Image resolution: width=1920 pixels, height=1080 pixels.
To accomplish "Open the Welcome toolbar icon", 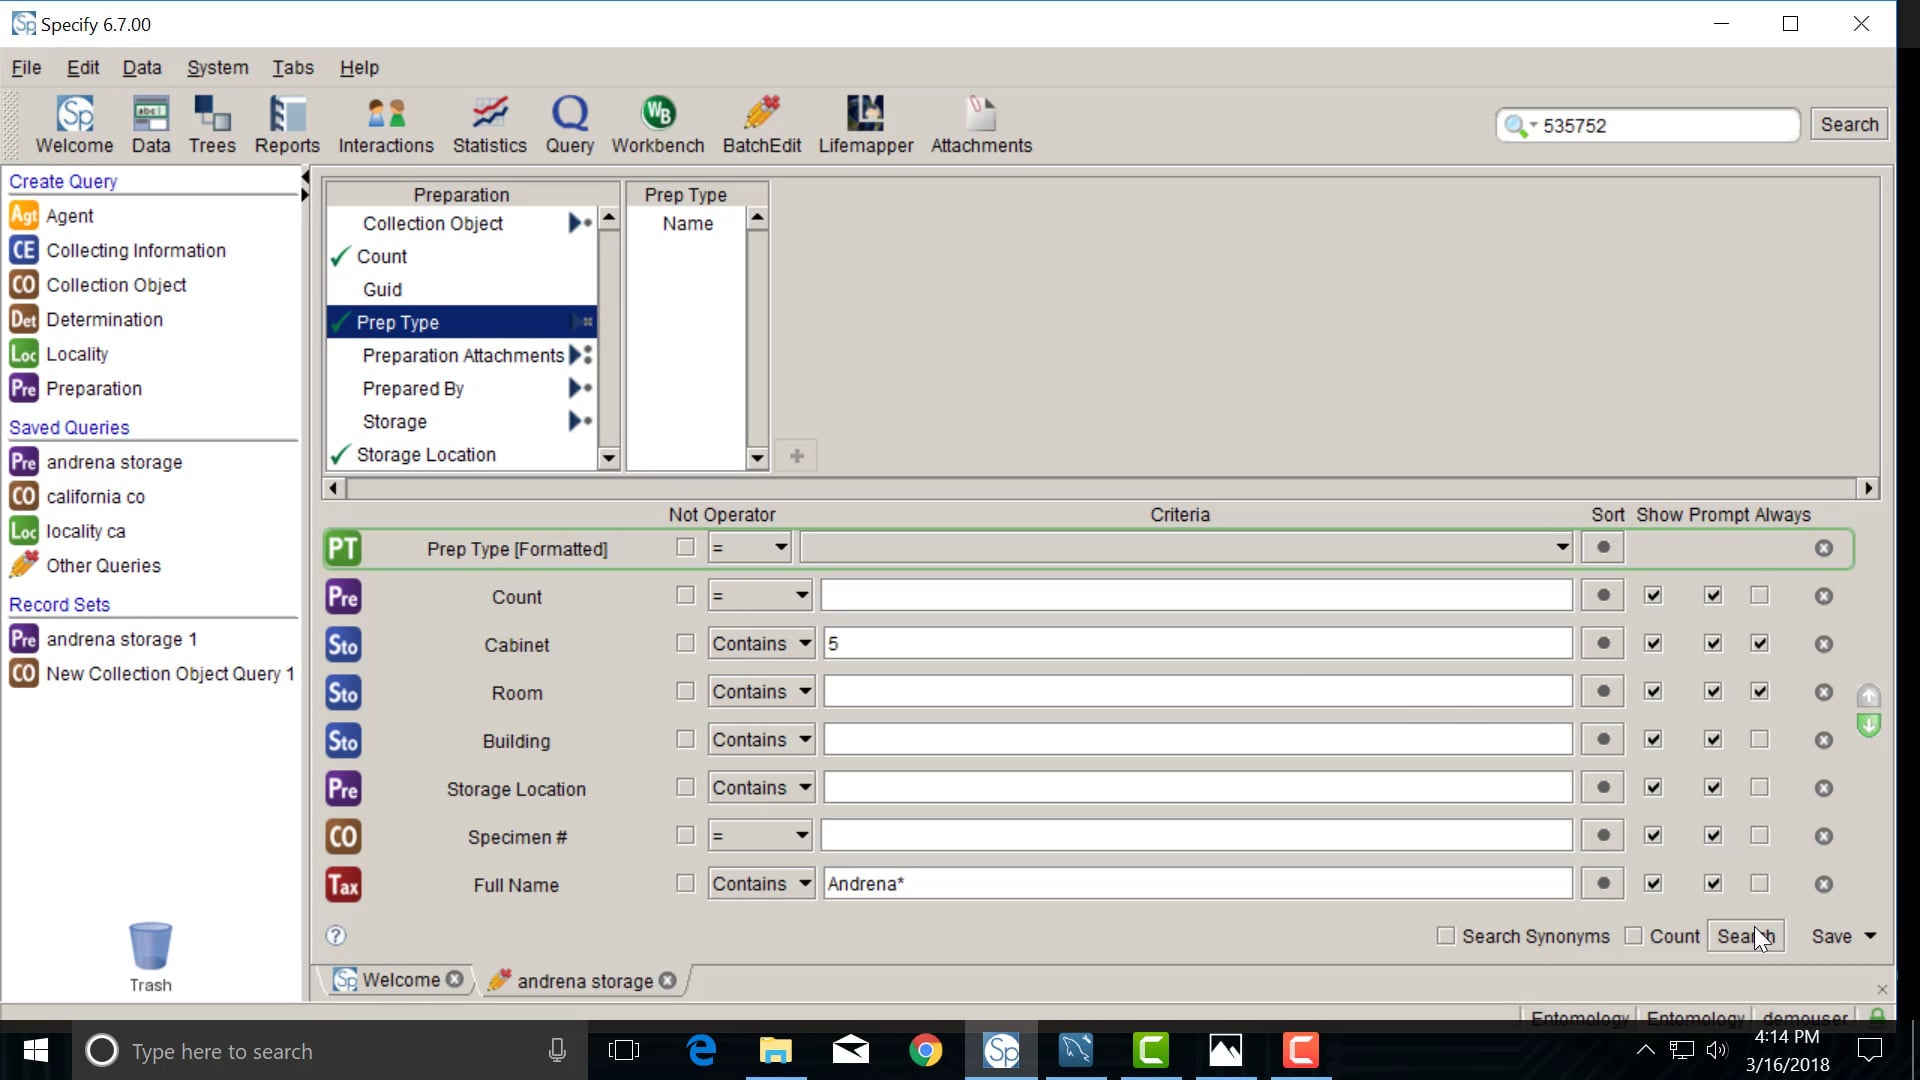I will tap(74, 125).
